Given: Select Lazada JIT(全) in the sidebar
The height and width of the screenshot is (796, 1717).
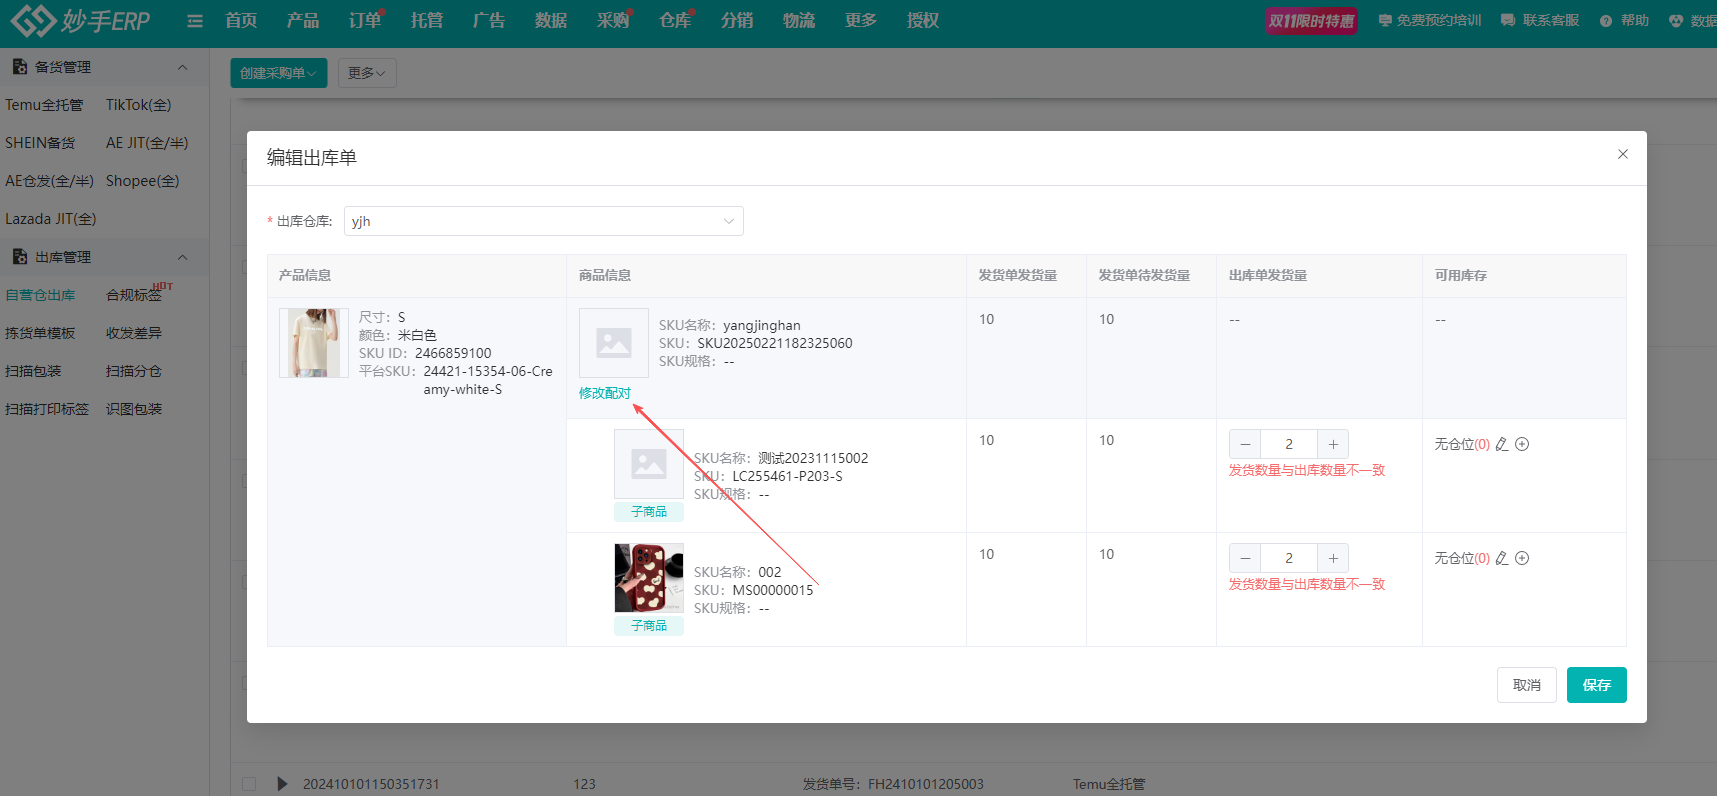Looking at the screenshot, I should tap(51, 219).
